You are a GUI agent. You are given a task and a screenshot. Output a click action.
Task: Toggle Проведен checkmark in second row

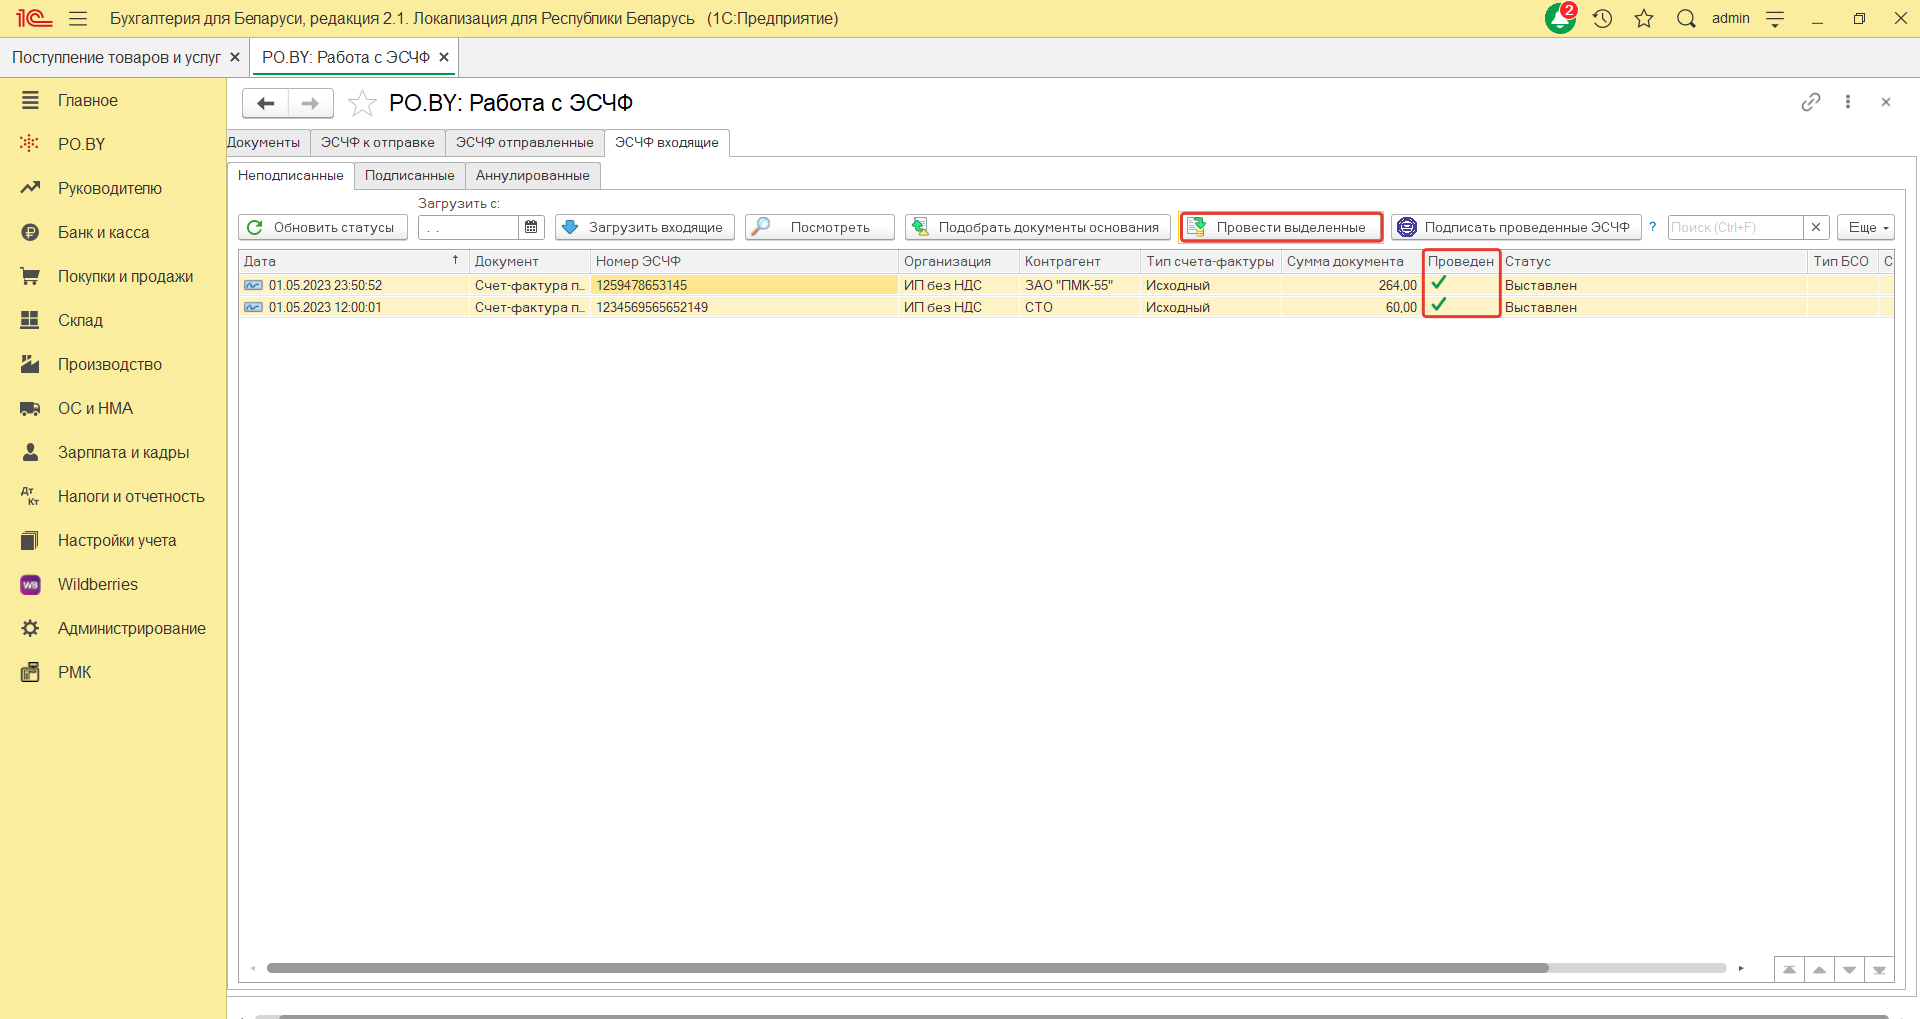pyautogui.click(x=1439, y=305)
